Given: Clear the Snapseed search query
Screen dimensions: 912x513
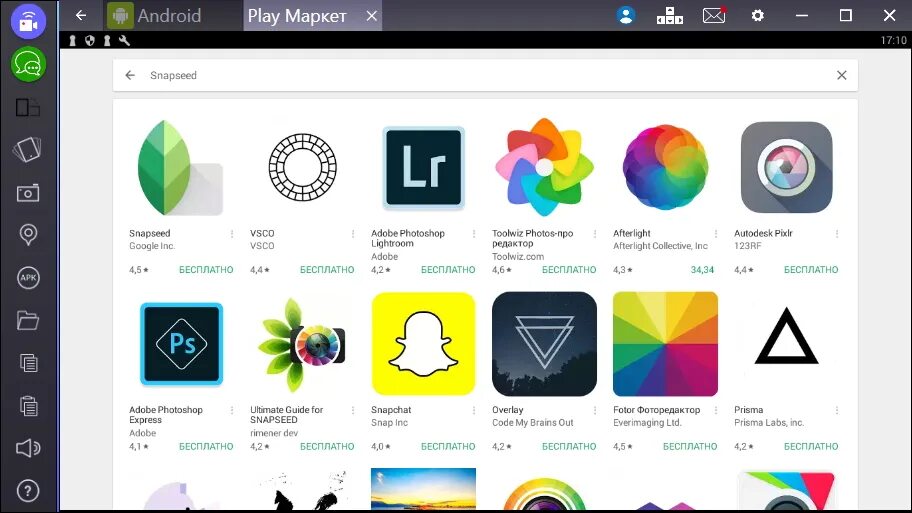Looking at the screenshot, I should [x=842, y=75].
